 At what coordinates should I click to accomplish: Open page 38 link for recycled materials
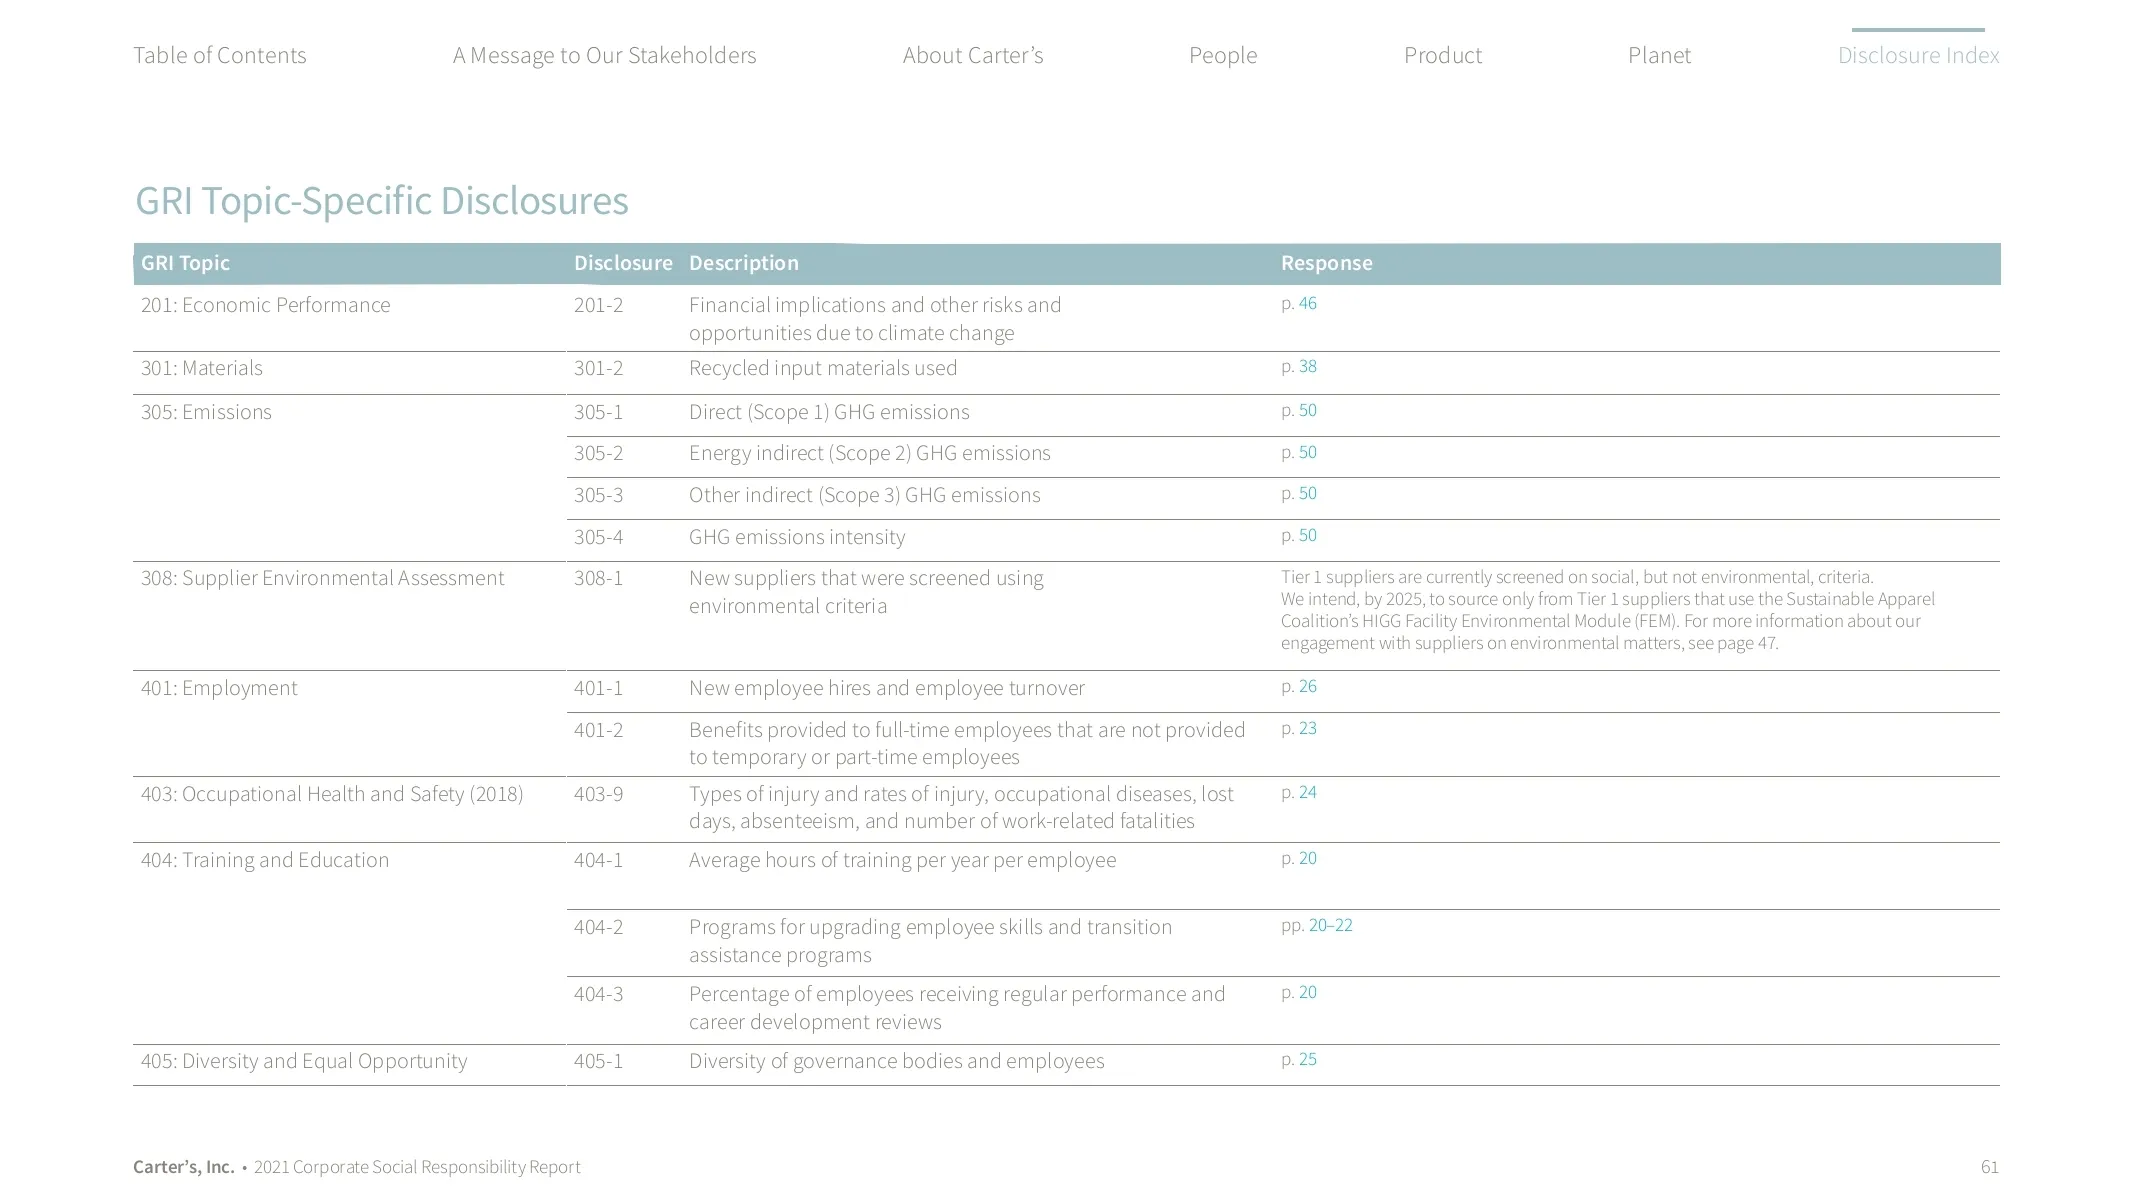pyautogui.click(x=1307, y=367)
